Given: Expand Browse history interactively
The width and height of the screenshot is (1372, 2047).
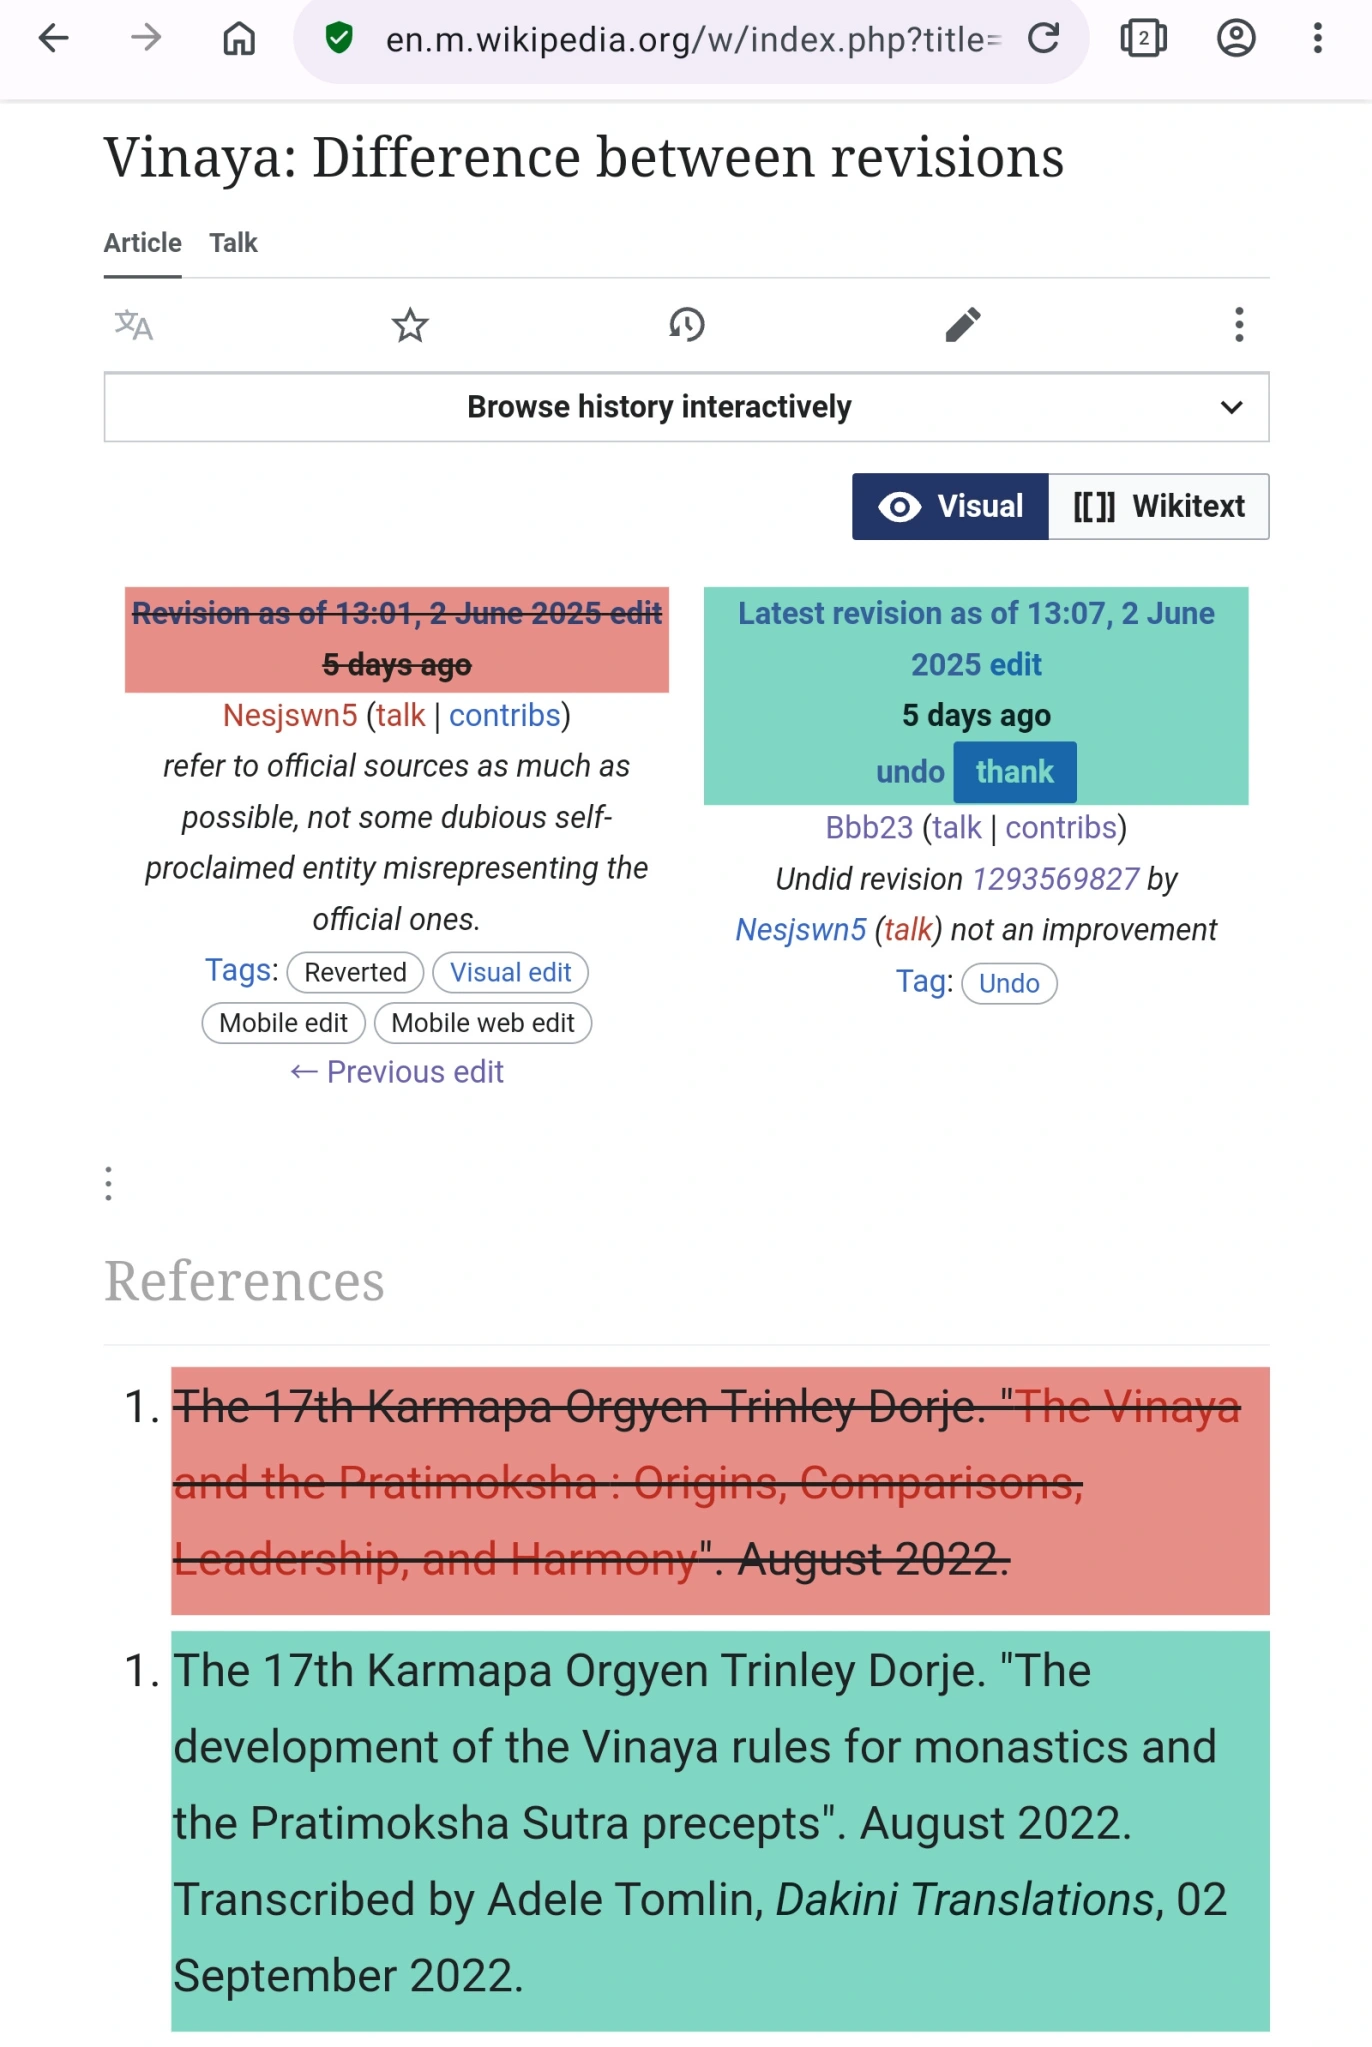Looking at the screenshot, I should 686,407.
